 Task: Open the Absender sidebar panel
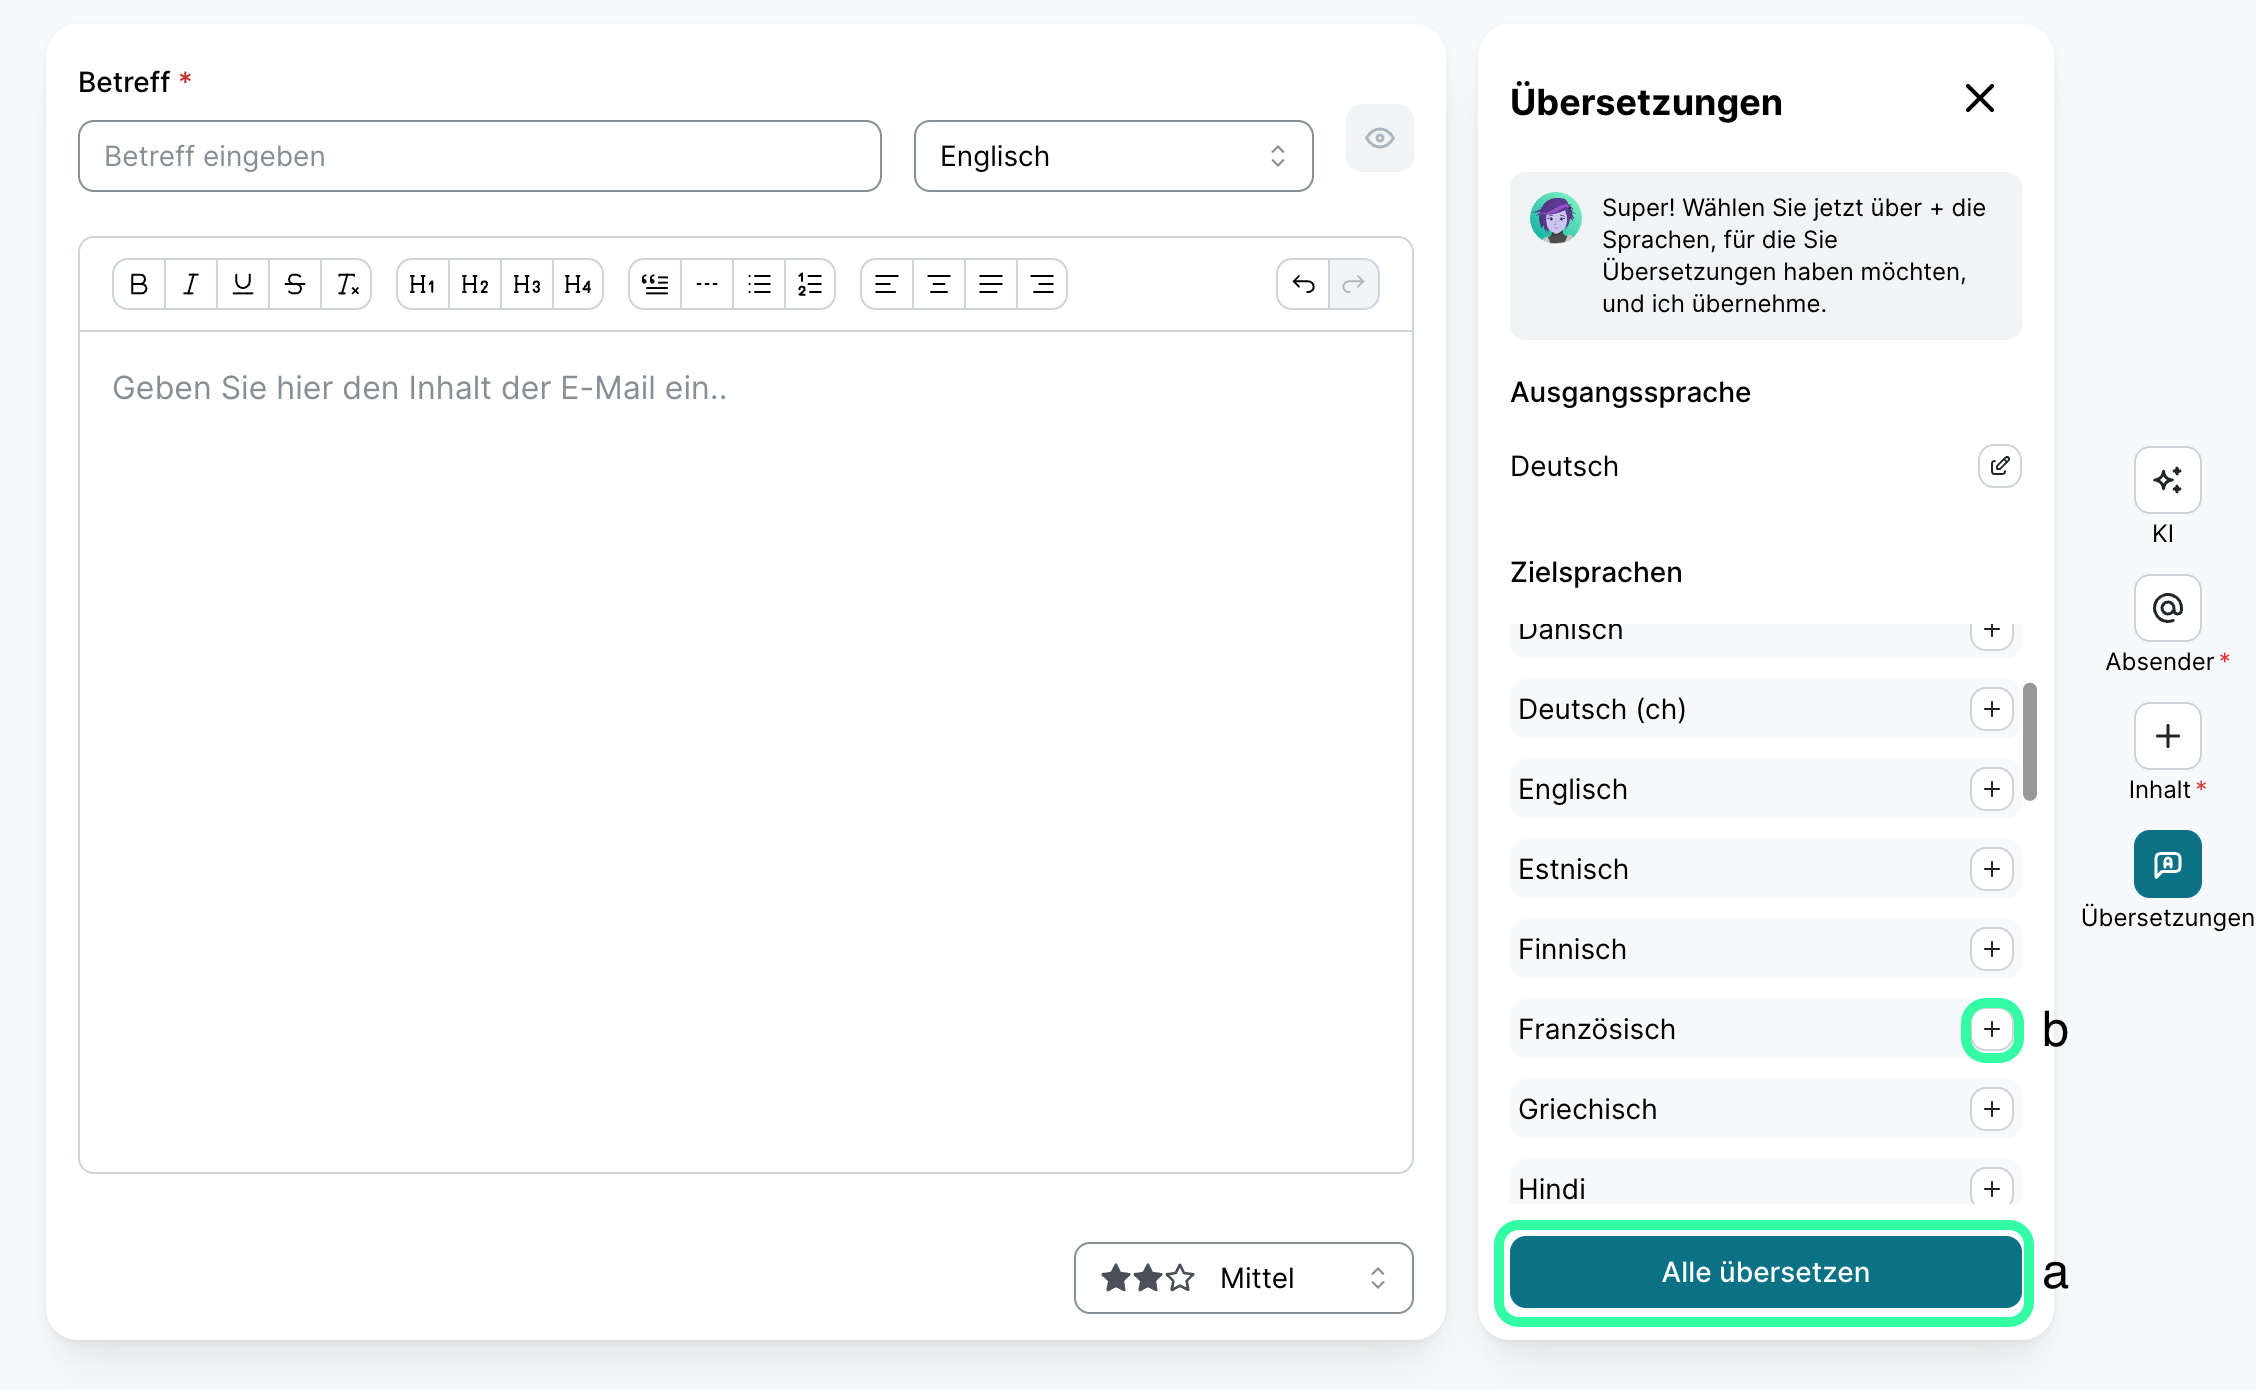pyautogui.click(x=2167, y=608)
